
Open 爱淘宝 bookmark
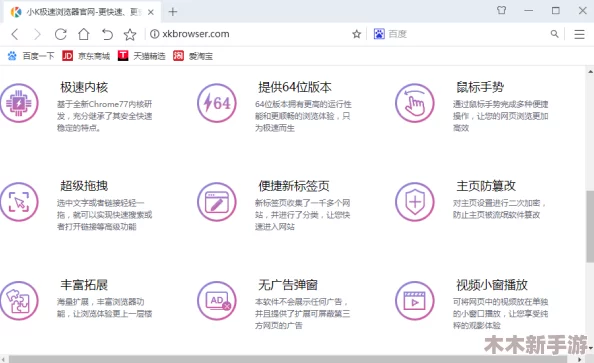click(193, 56)
